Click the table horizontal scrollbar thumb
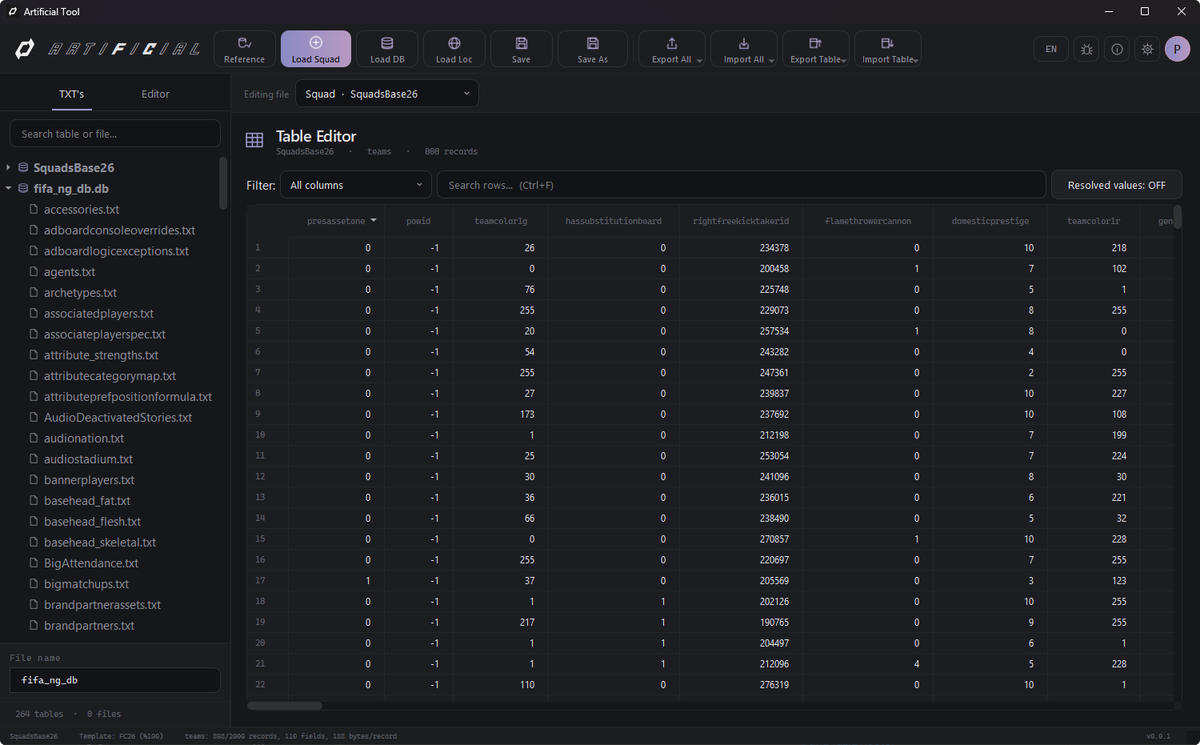Viewport: 1200px width, 745px height. 285,706
